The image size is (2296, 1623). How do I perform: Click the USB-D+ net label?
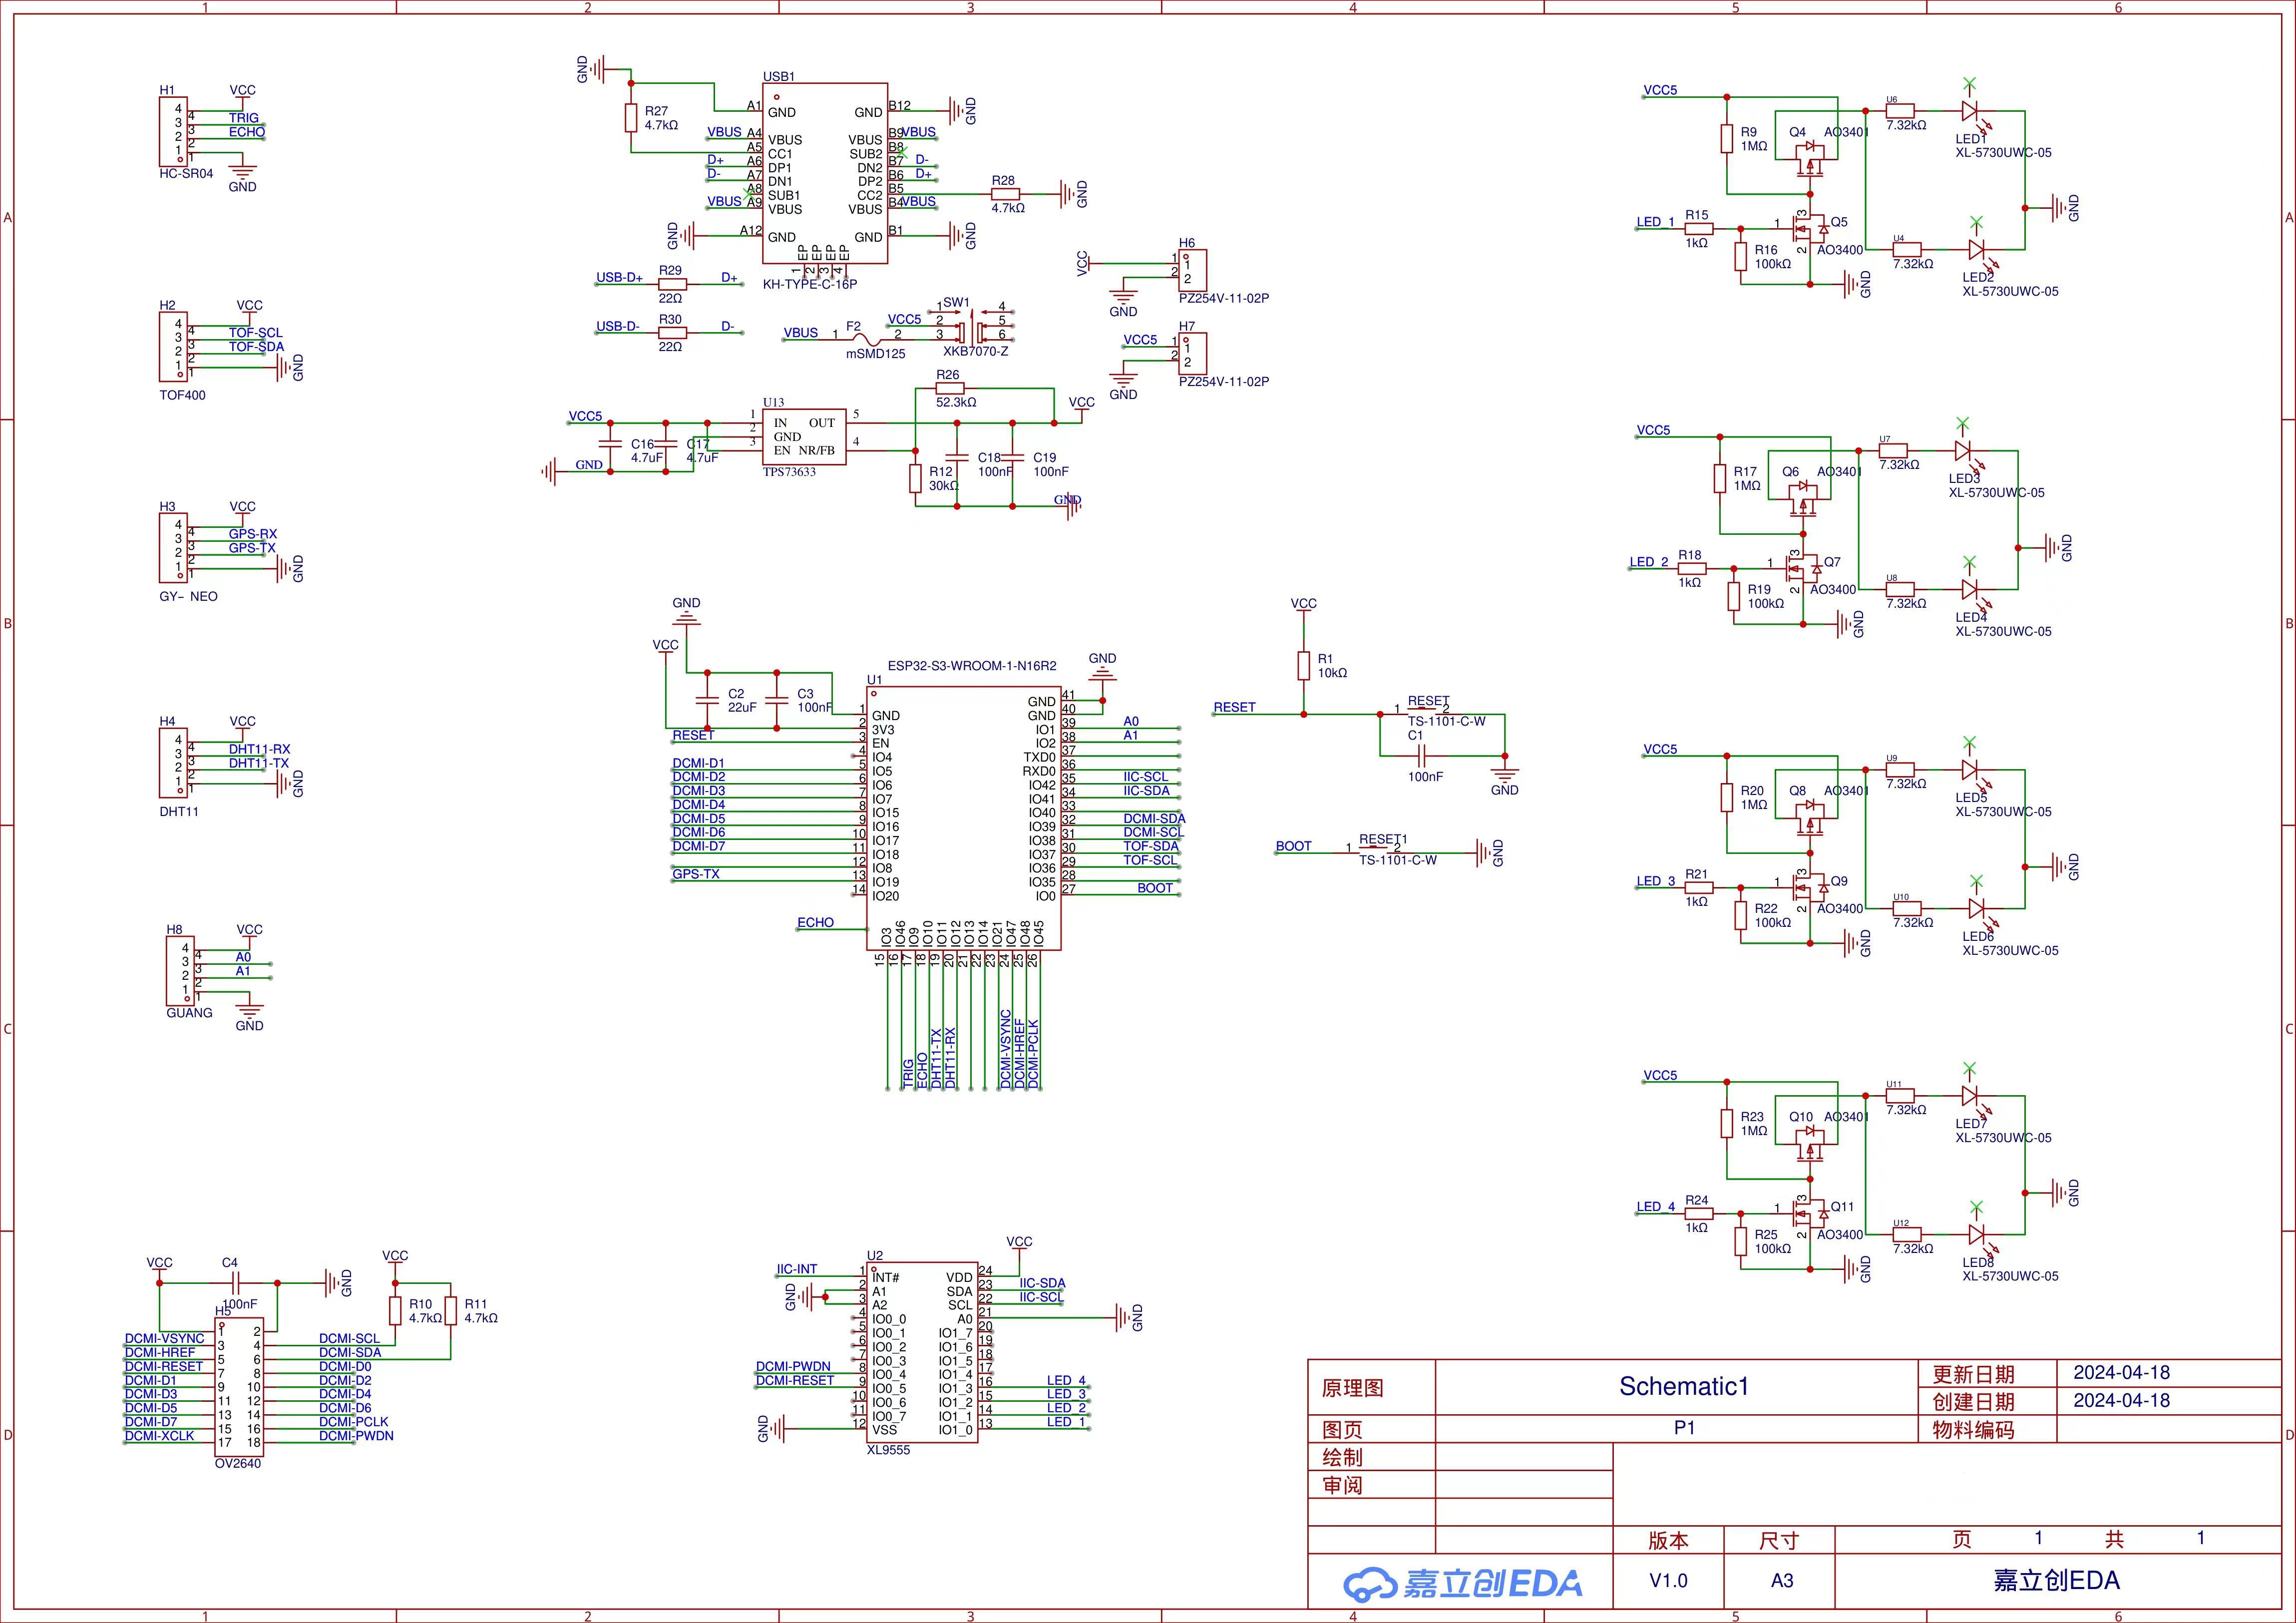coord(619,278)
